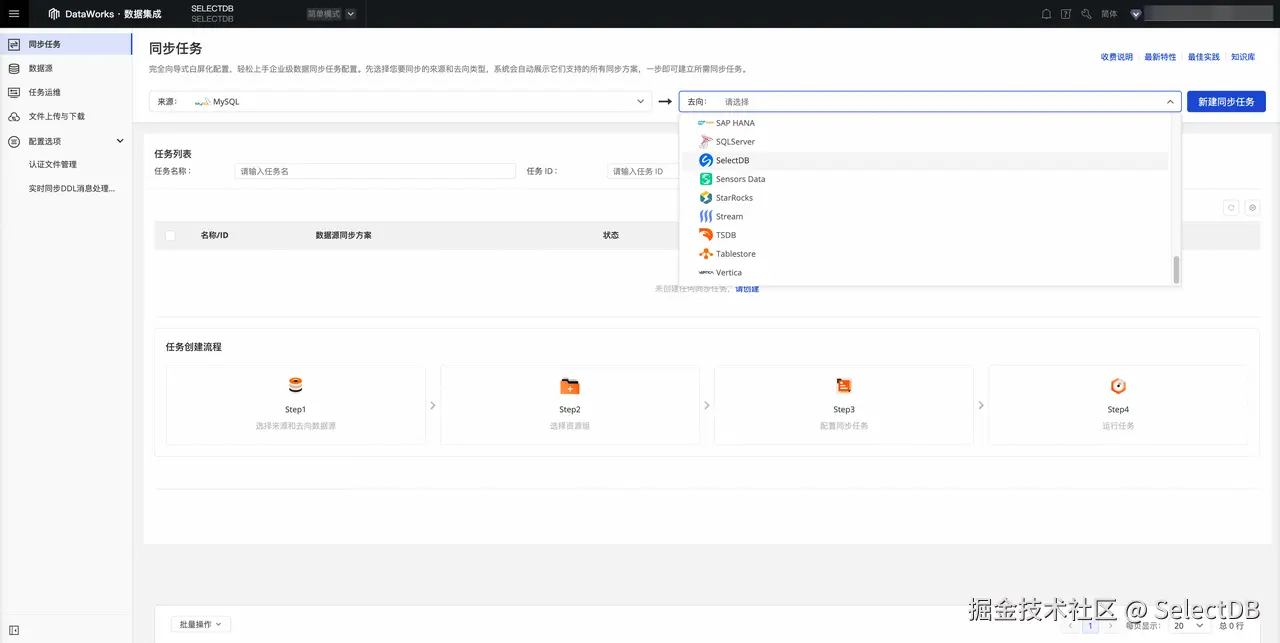Open the notifications bell
This screenshot has height=643, width=1280.
(x=1046, y=14)
